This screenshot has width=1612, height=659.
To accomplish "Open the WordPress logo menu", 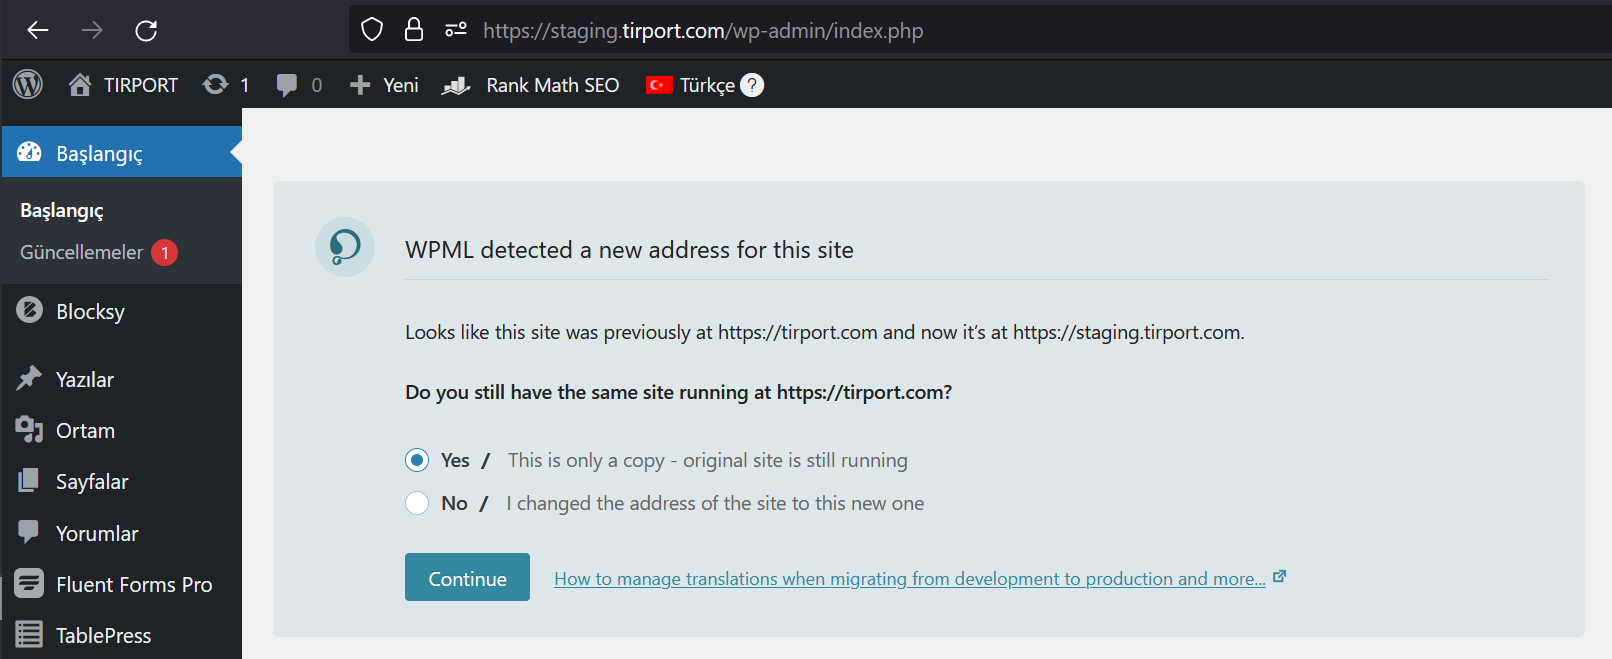I will 28,85.
